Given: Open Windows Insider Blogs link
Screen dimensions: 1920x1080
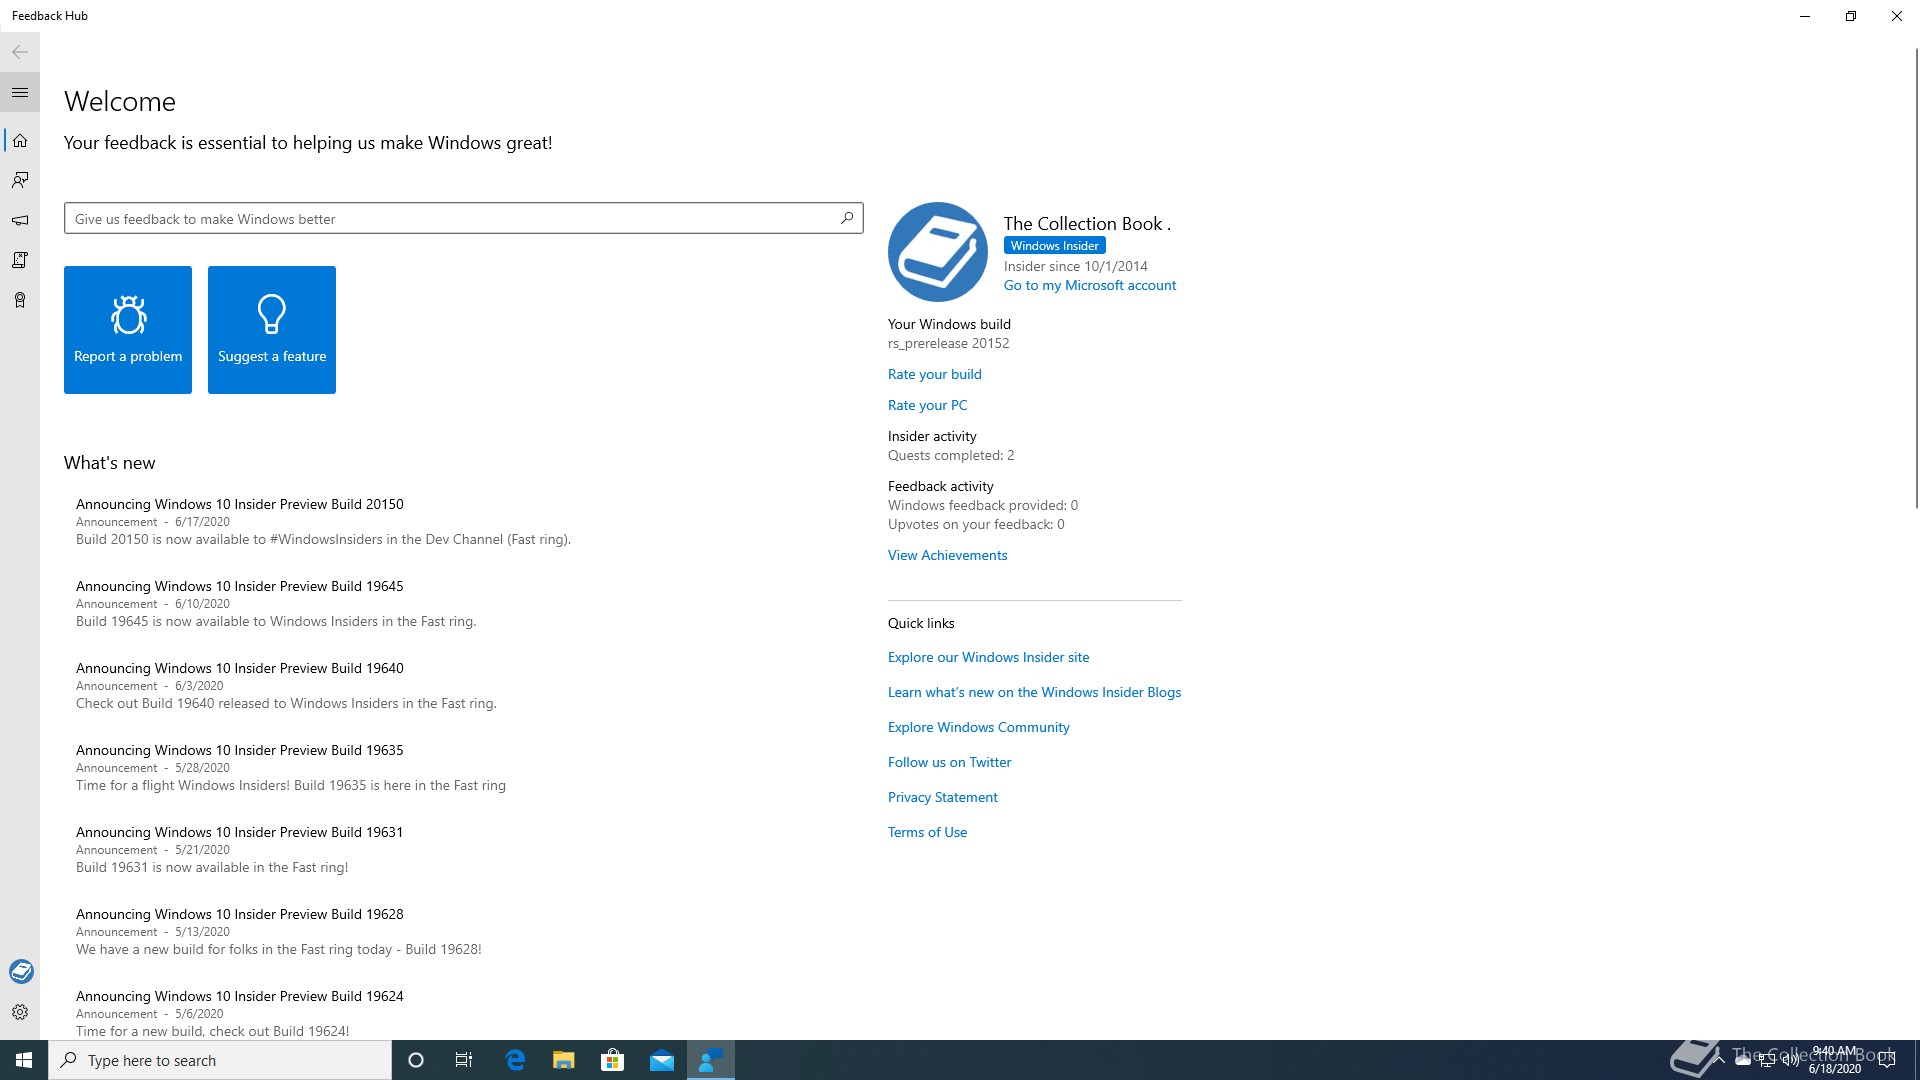Looking at the screenshot, I should point(1035,692).
